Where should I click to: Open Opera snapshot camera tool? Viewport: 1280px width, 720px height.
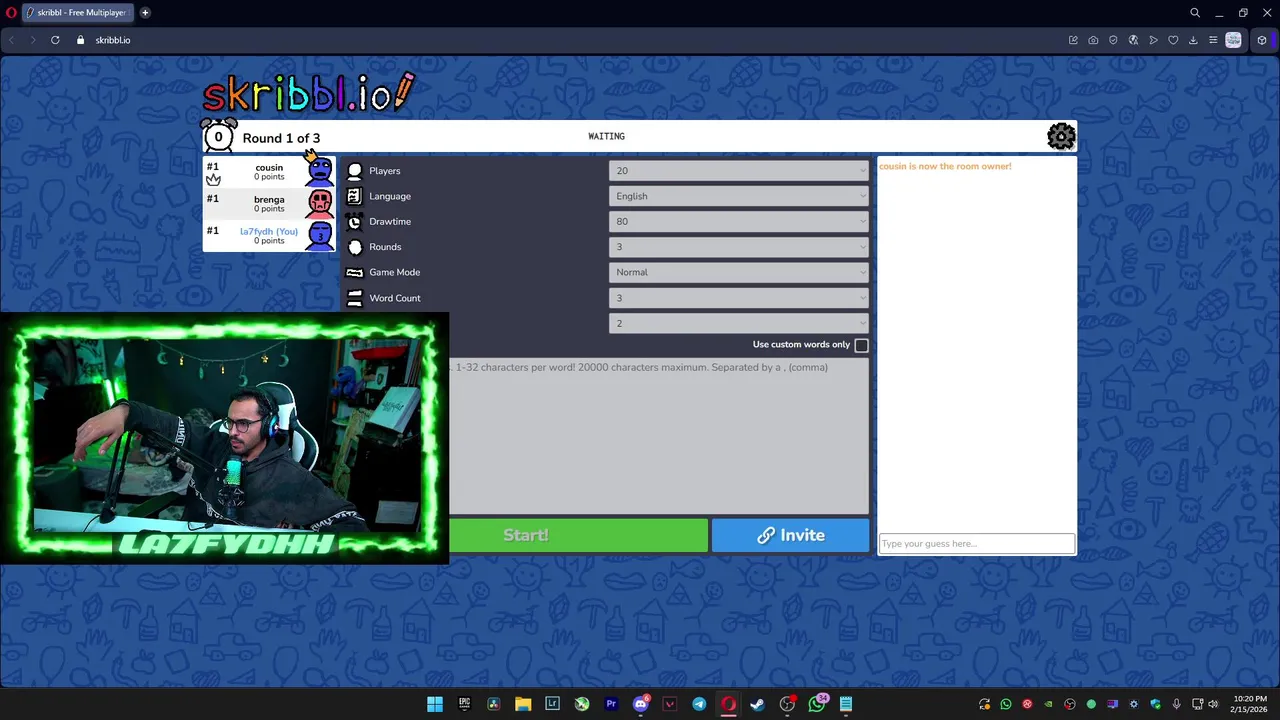pyautogui.click(x=1093, y=40)
